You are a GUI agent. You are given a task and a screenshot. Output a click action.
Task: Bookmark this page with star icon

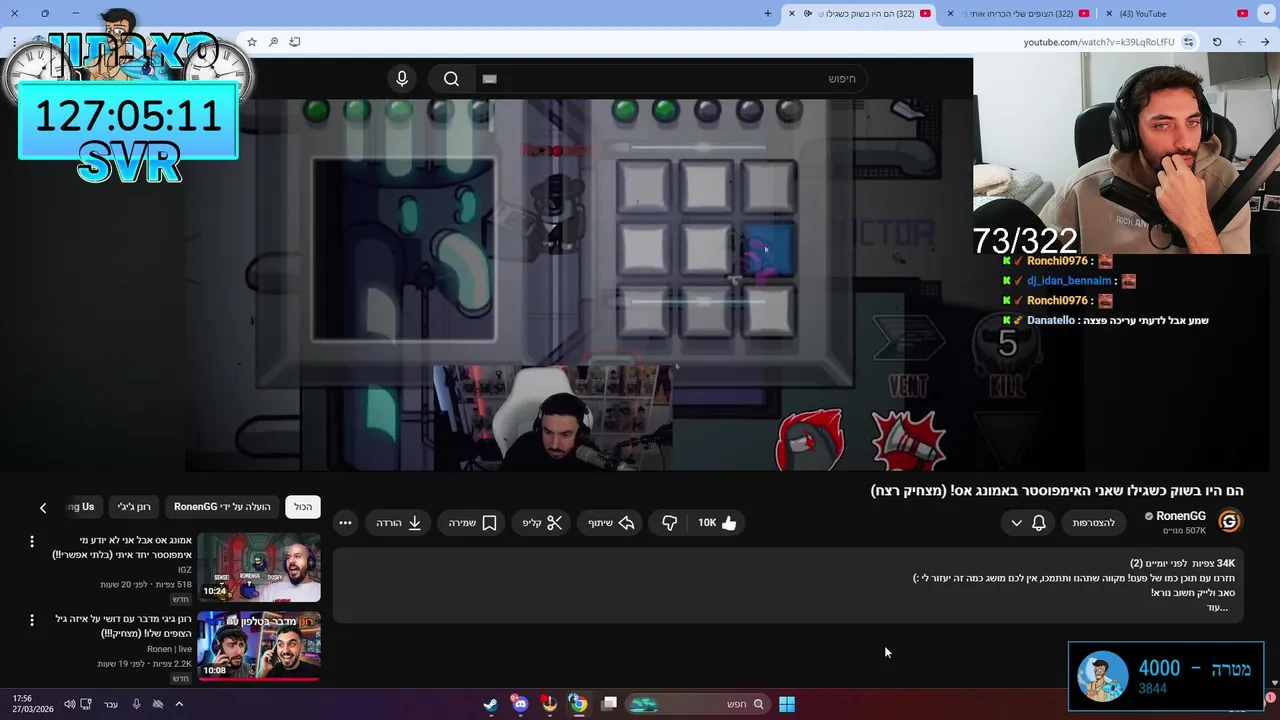[252, 42]
